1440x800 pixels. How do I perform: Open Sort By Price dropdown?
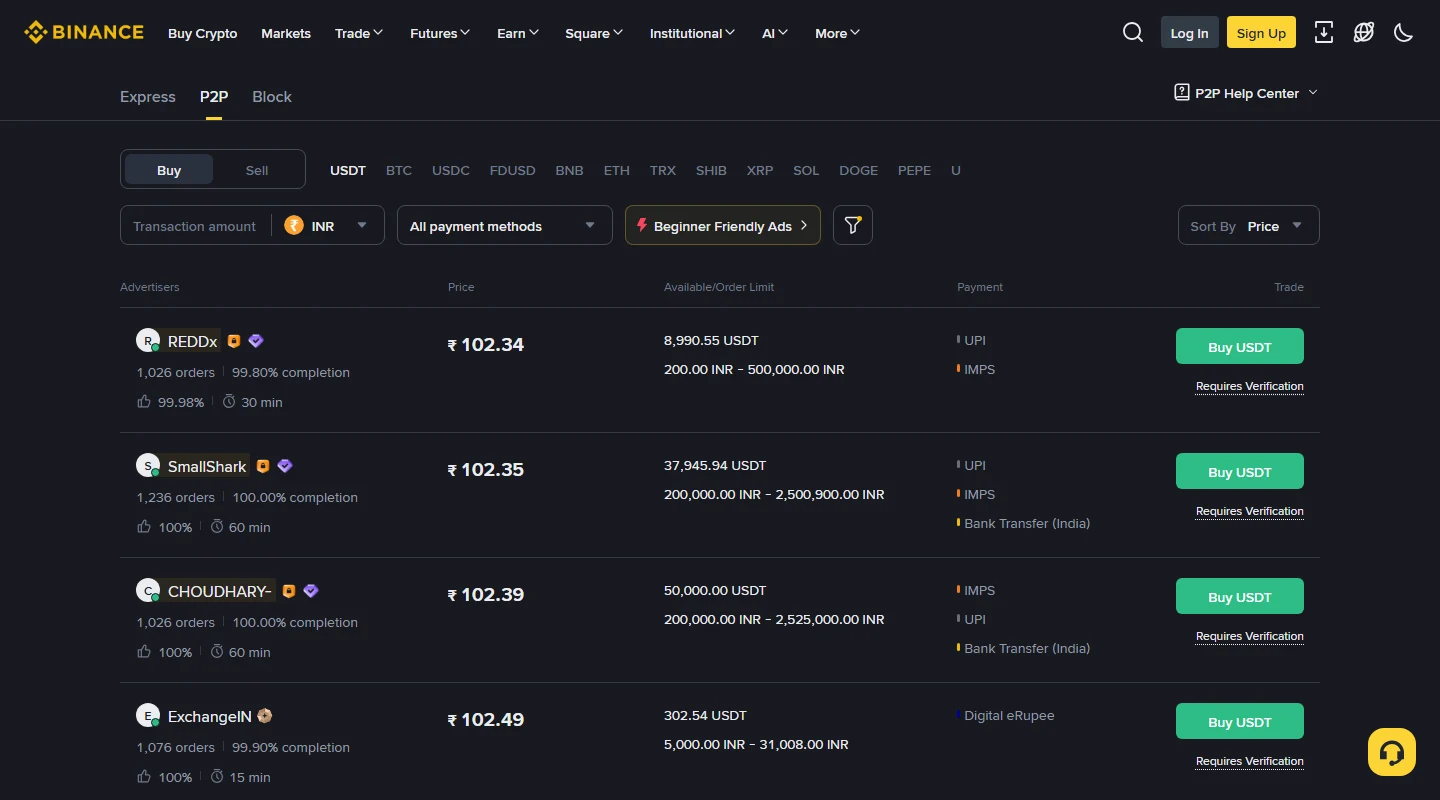1249,225
